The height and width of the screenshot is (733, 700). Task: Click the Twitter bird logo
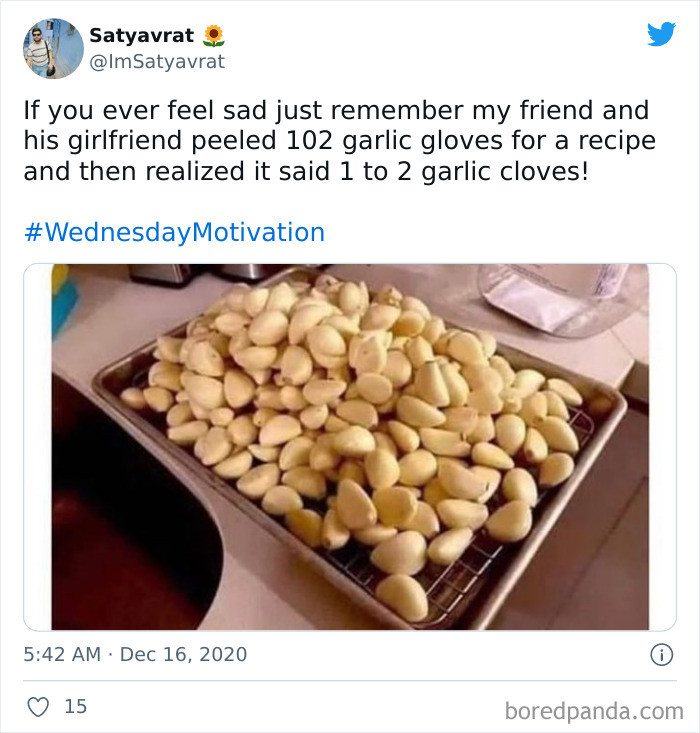click(661, 34)
